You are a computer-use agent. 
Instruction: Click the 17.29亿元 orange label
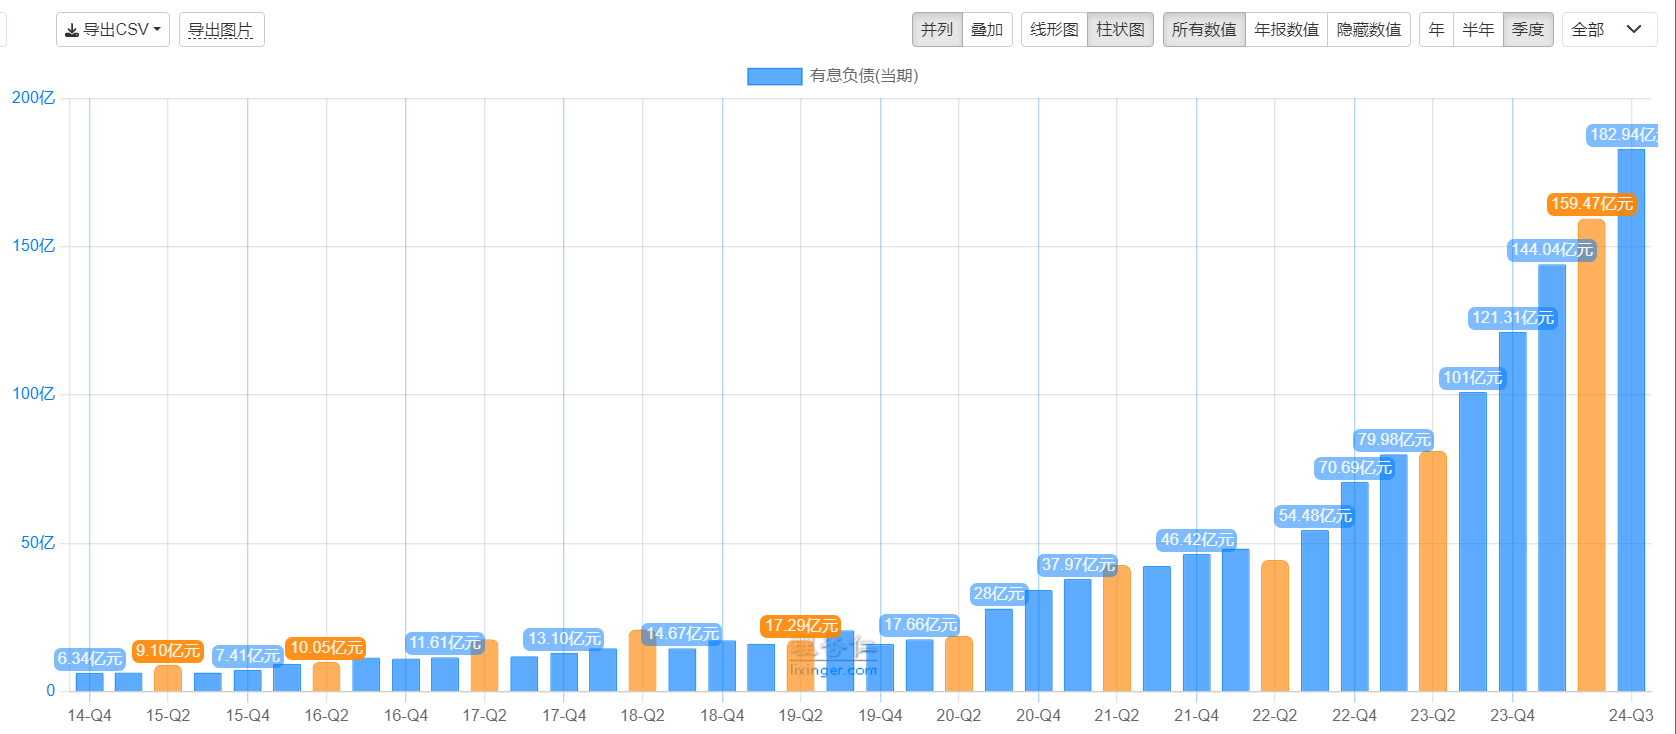(801, 626)
